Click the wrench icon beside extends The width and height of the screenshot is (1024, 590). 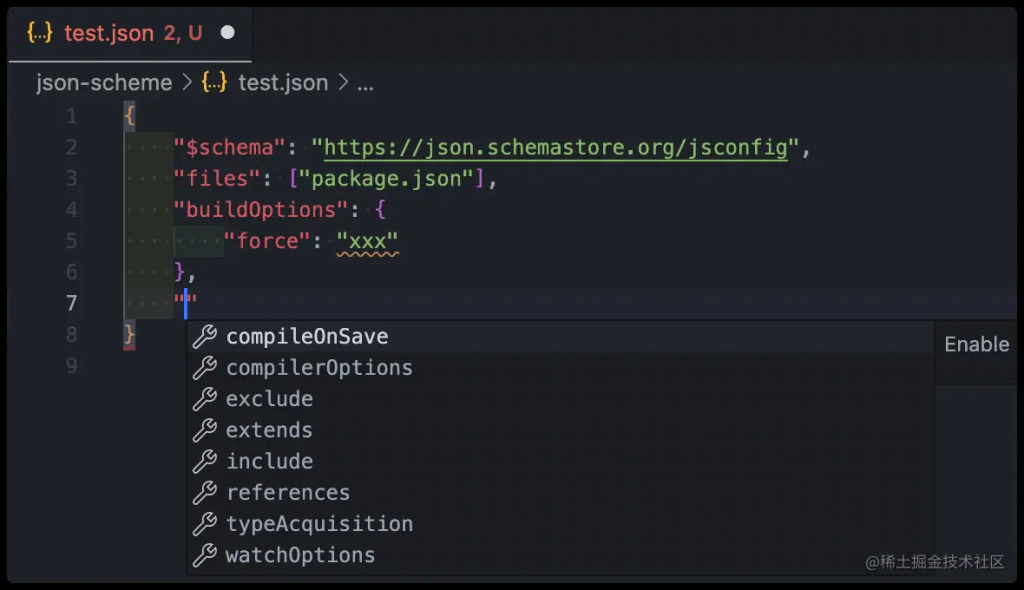pos(206,430)
